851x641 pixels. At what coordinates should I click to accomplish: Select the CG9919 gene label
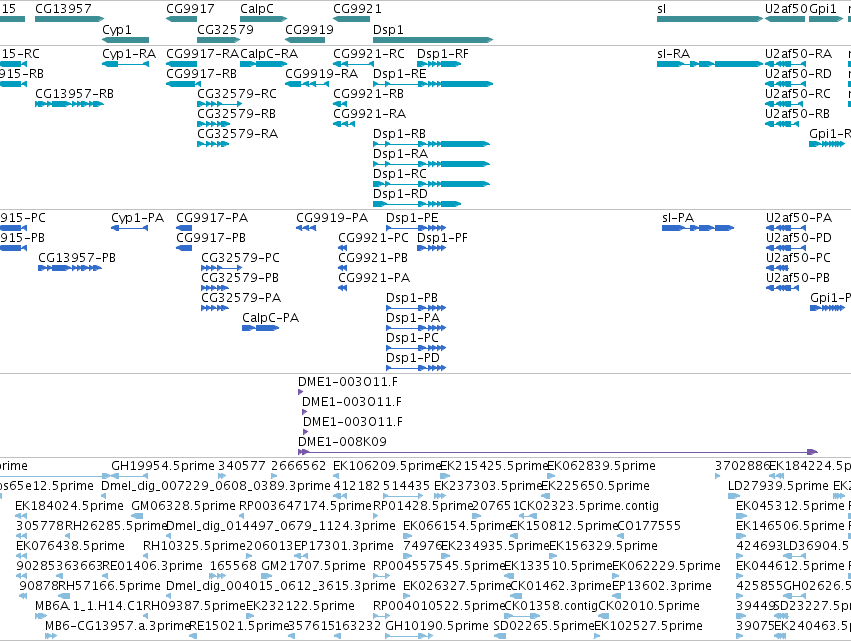coord(309,29)
